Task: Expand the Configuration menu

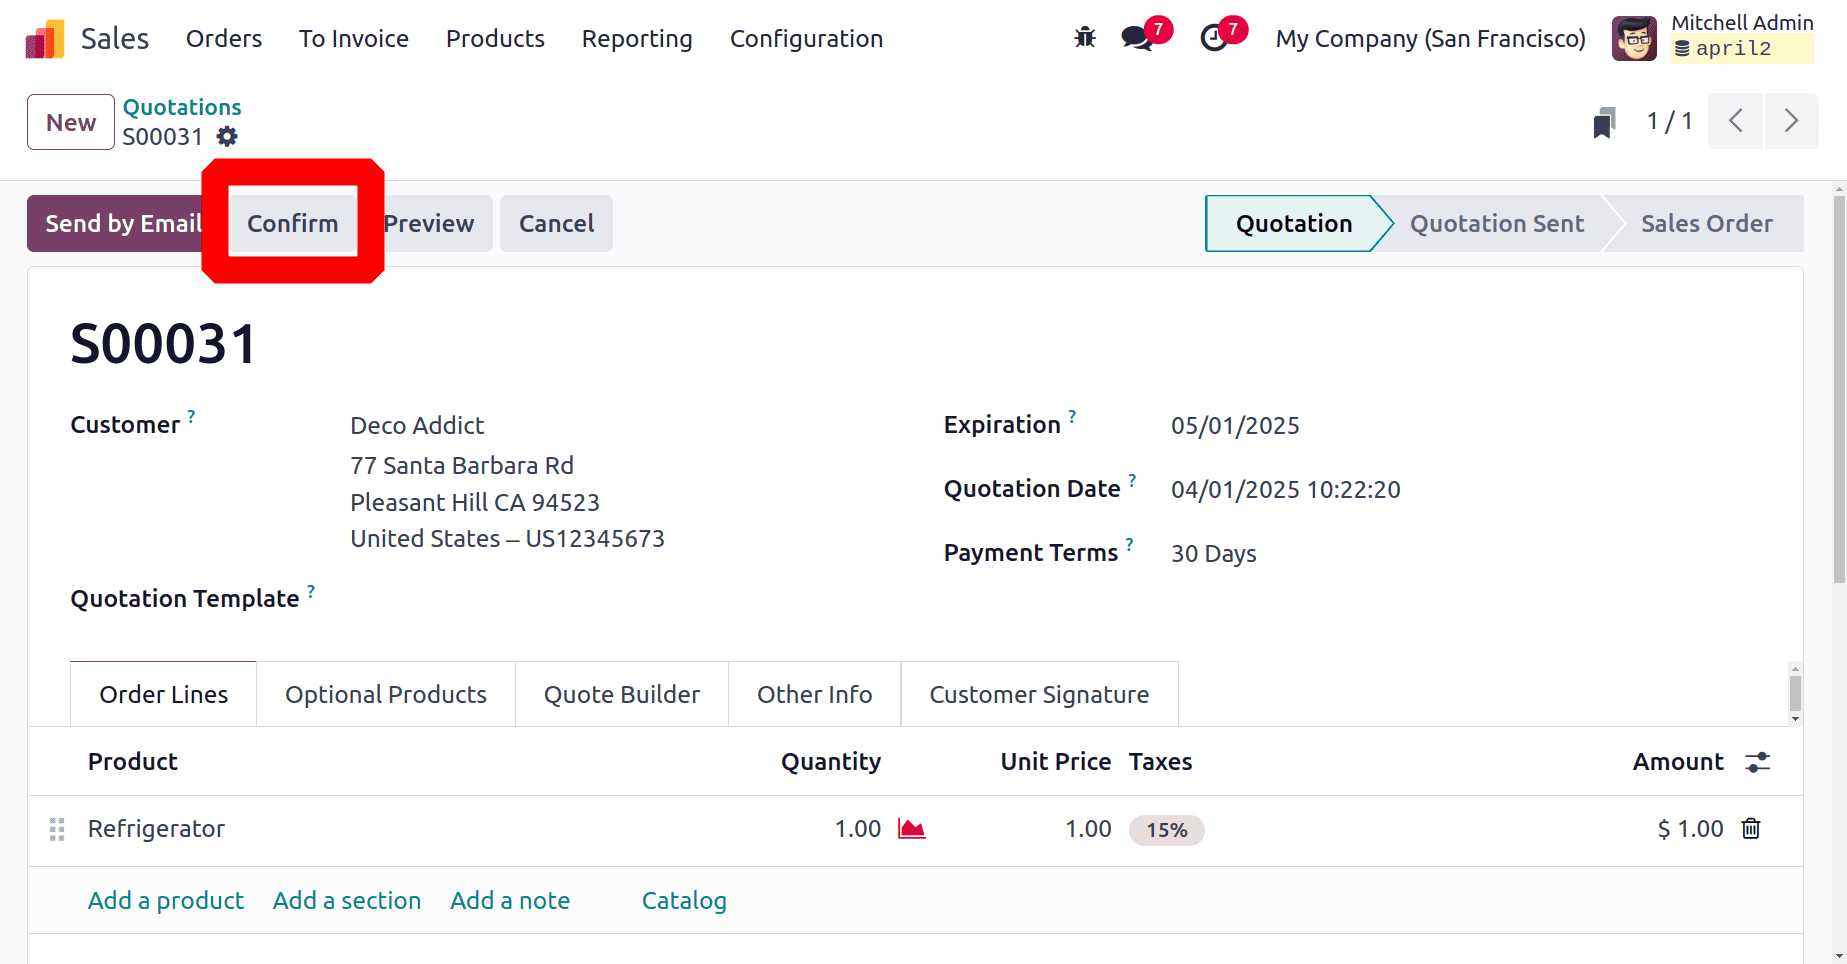Action: [806, 39]
